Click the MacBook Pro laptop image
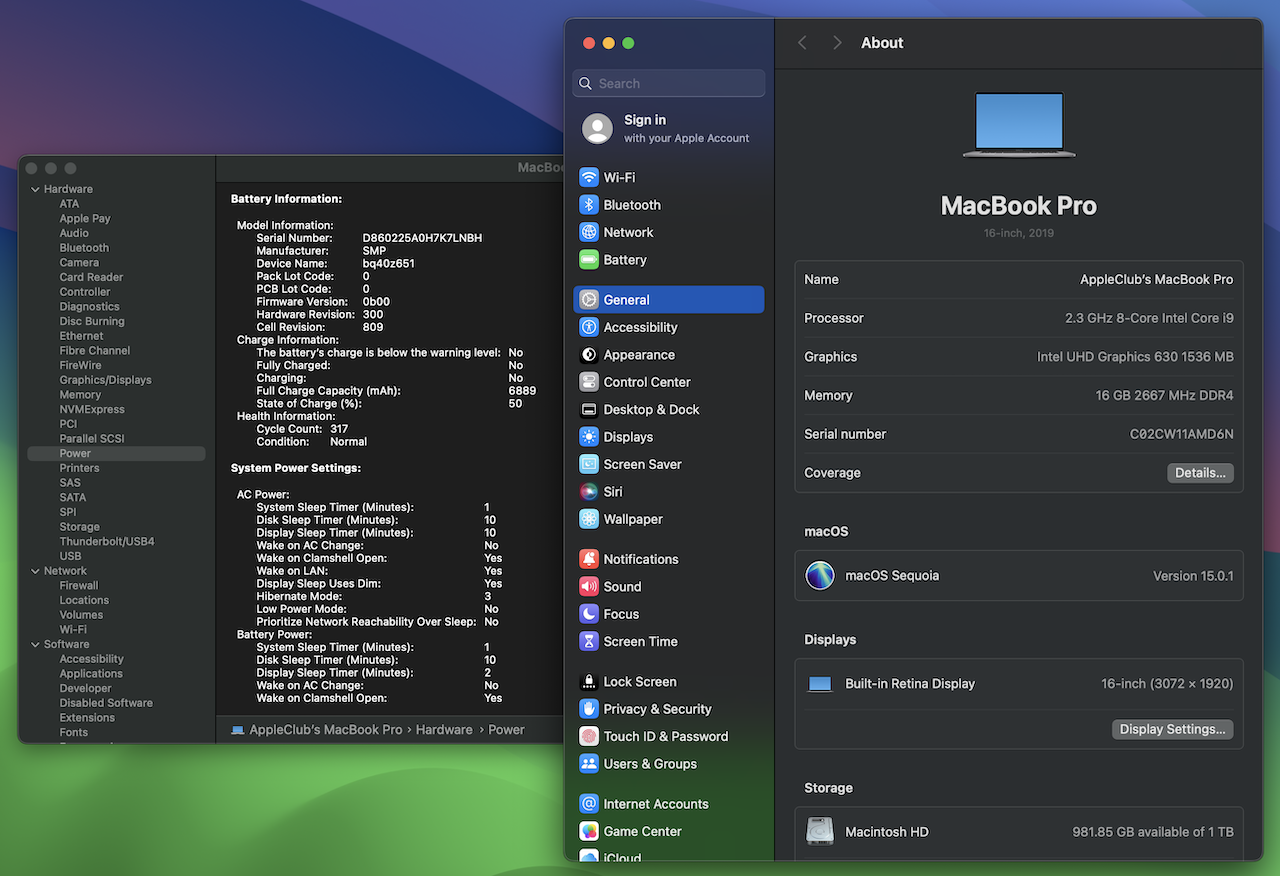 [x=1019, y=125]
